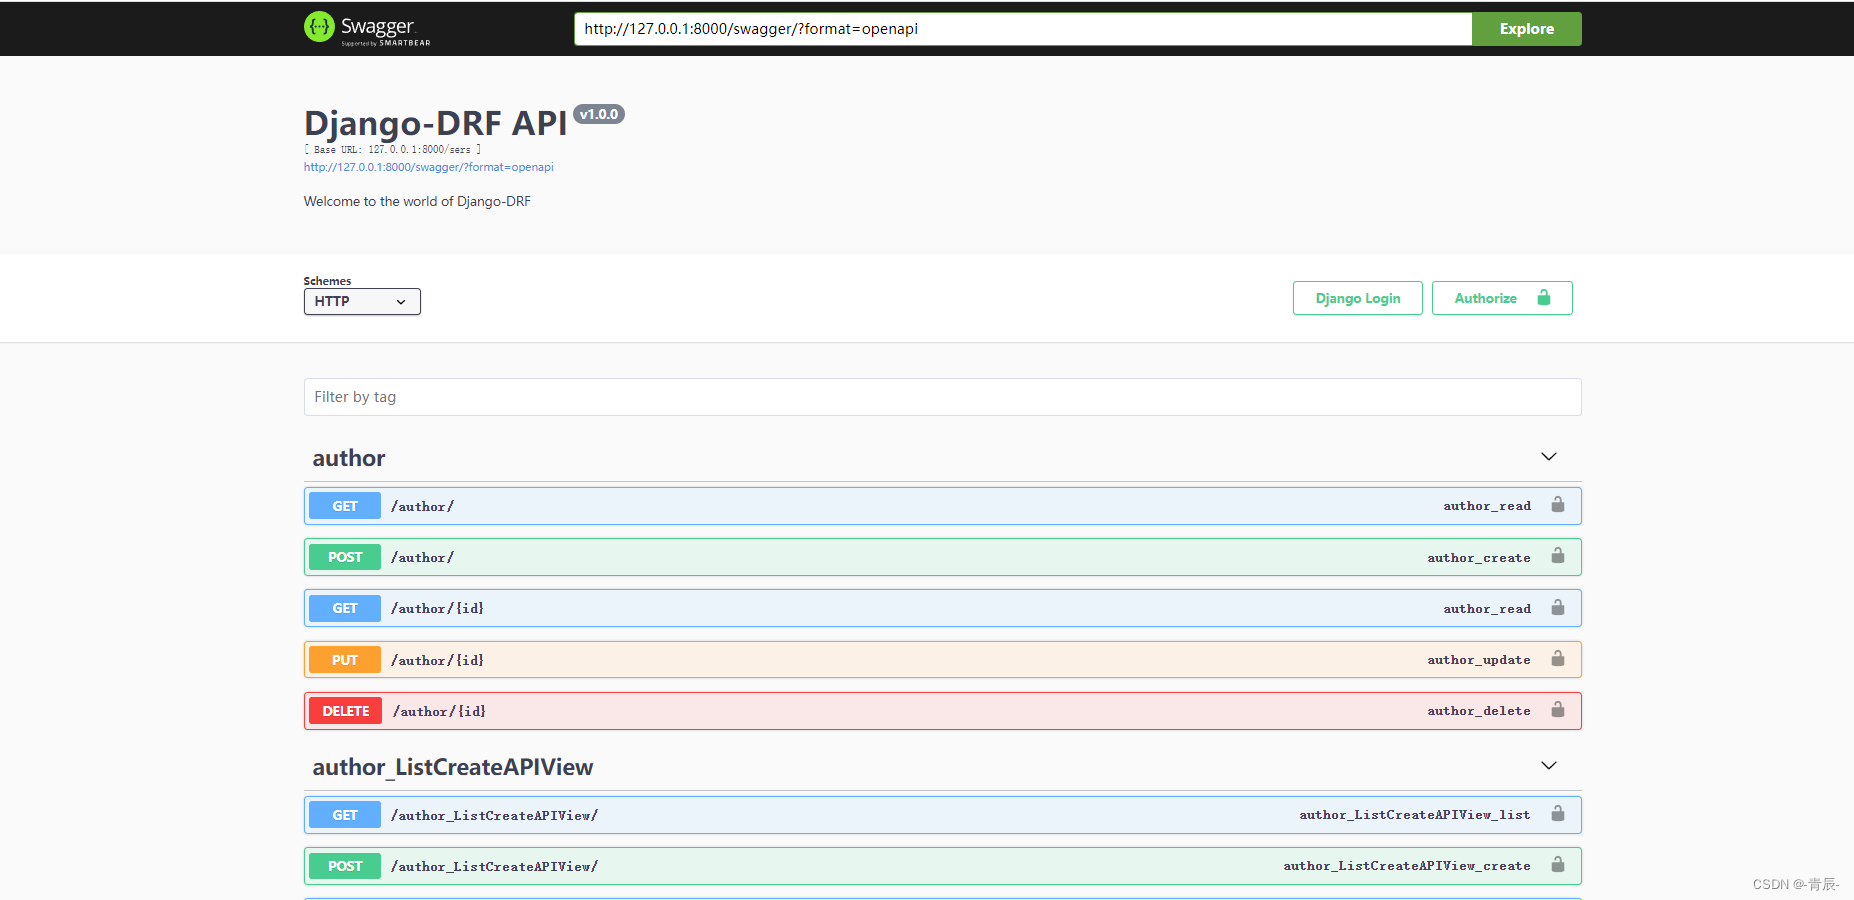Click the Django Login button
Viewport: 1854px width, 900px height.
1357,298
